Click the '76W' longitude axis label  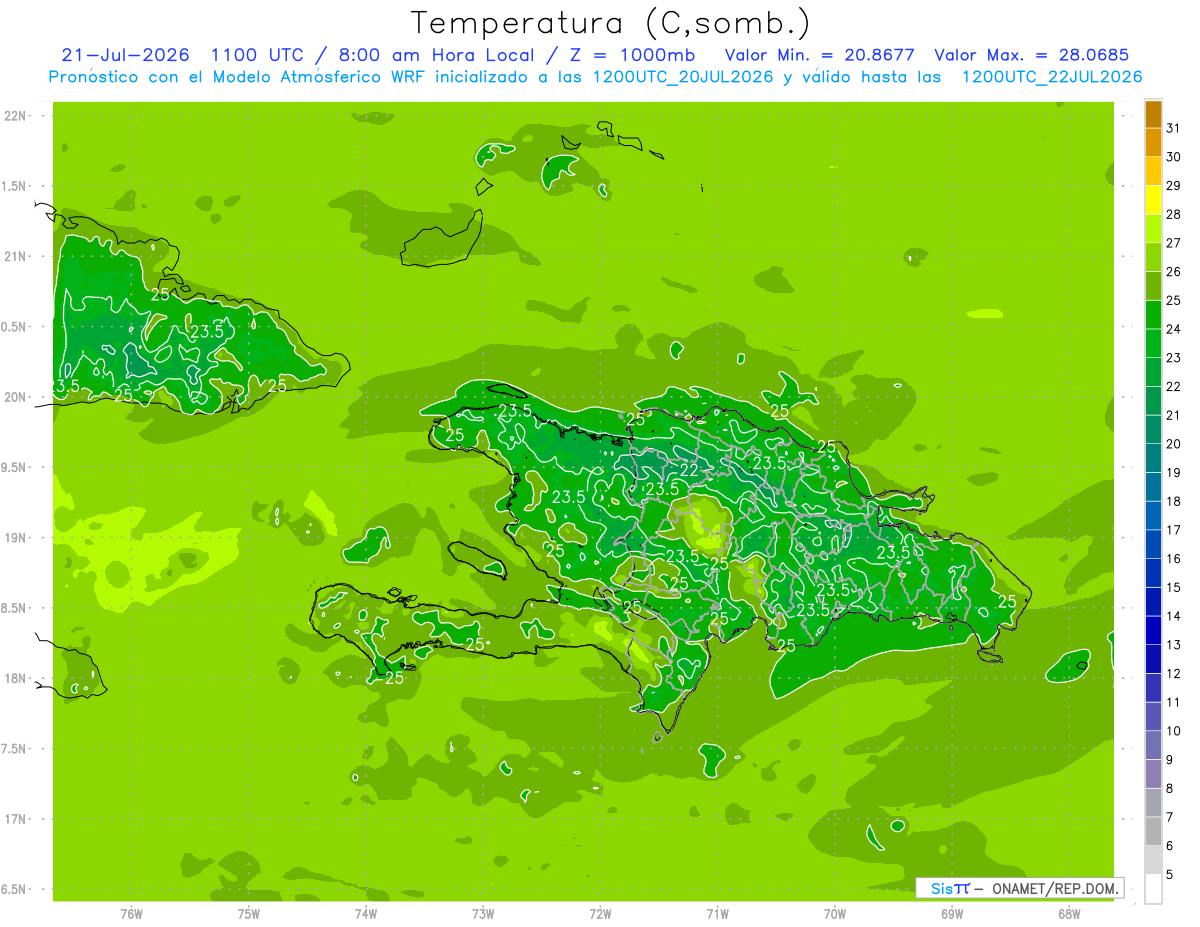(x=131, y=913)
